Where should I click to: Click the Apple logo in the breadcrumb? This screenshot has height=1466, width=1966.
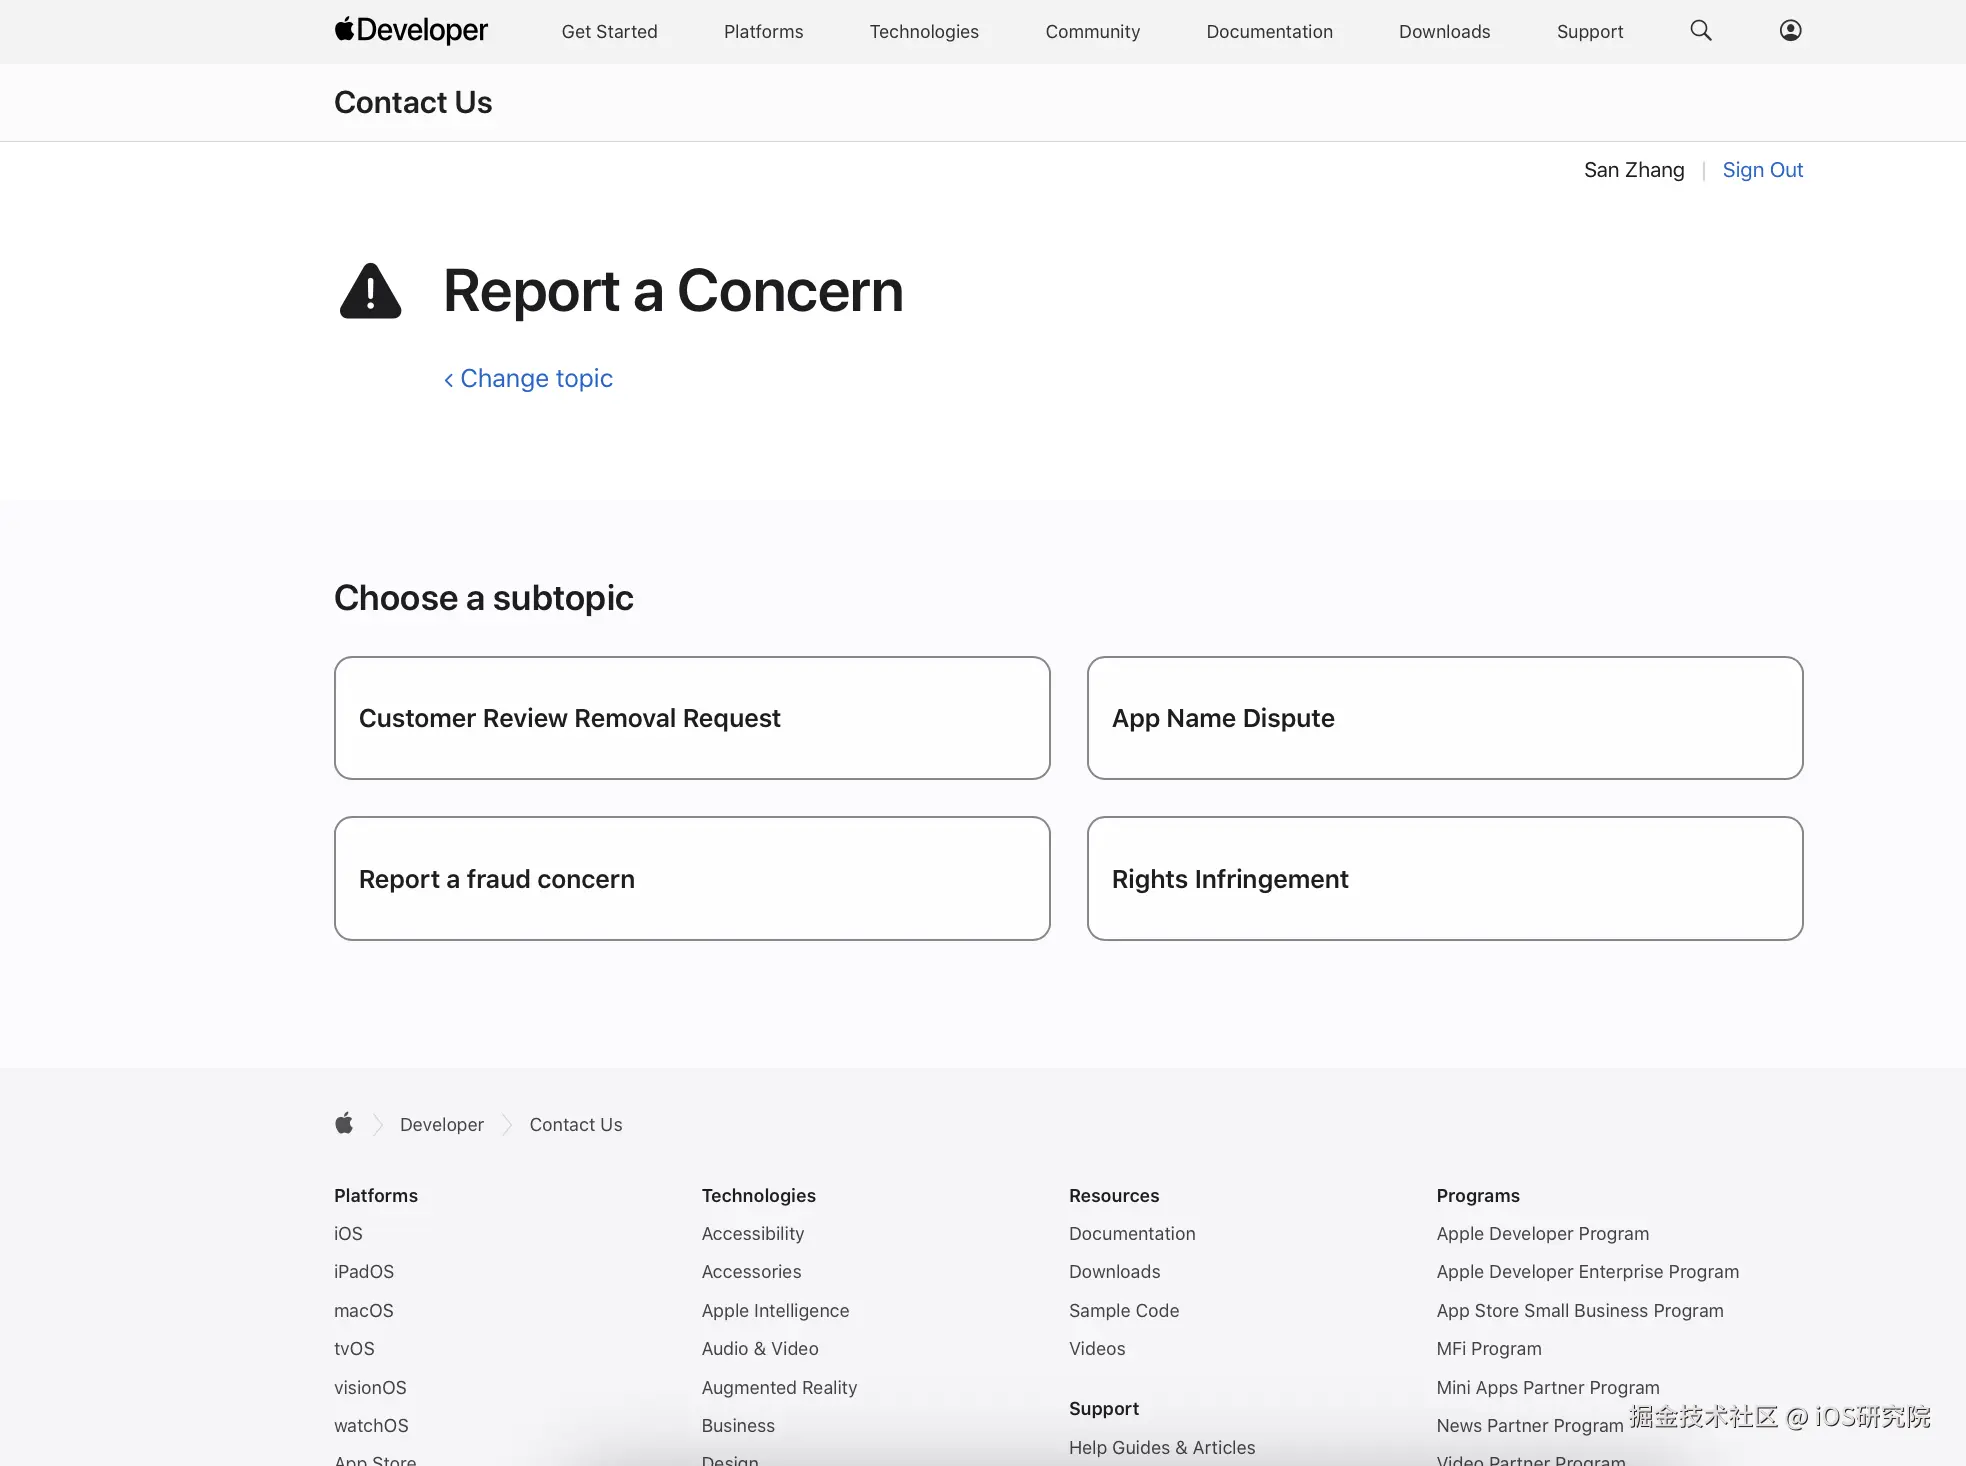344,1124
